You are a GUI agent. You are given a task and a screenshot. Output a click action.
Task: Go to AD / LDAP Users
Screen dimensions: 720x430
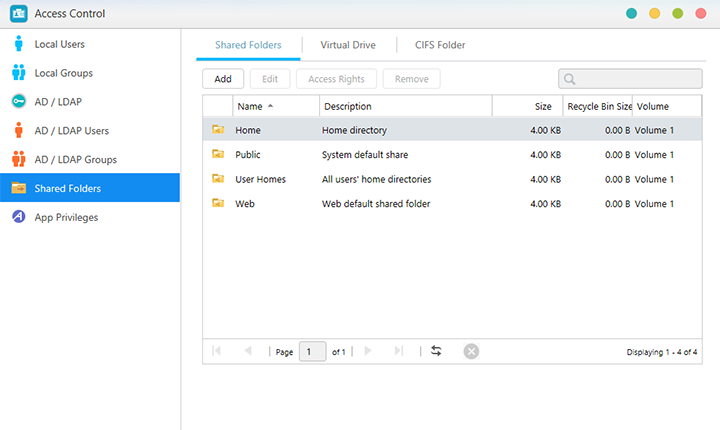click(x=71, y=130)
